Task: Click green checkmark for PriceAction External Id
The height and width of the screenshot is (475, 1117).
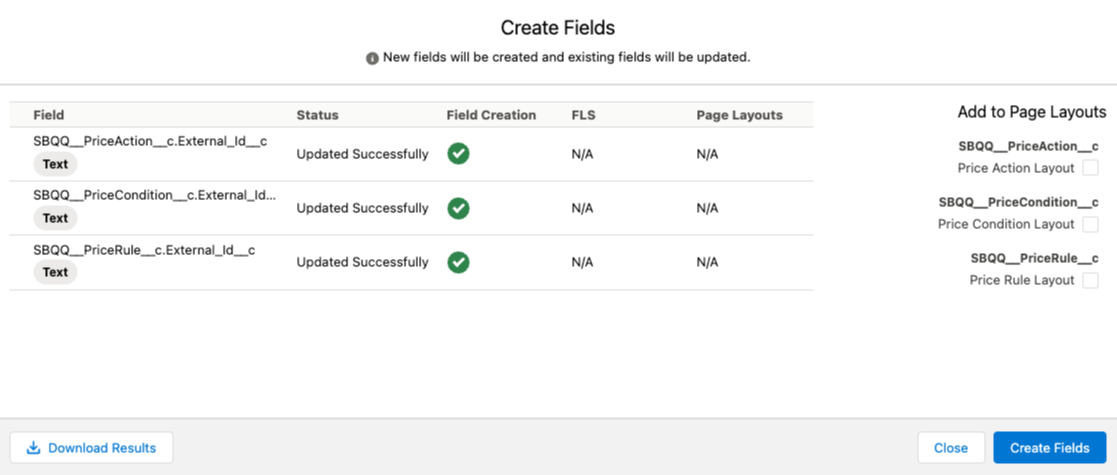Action: click(458, 154)
